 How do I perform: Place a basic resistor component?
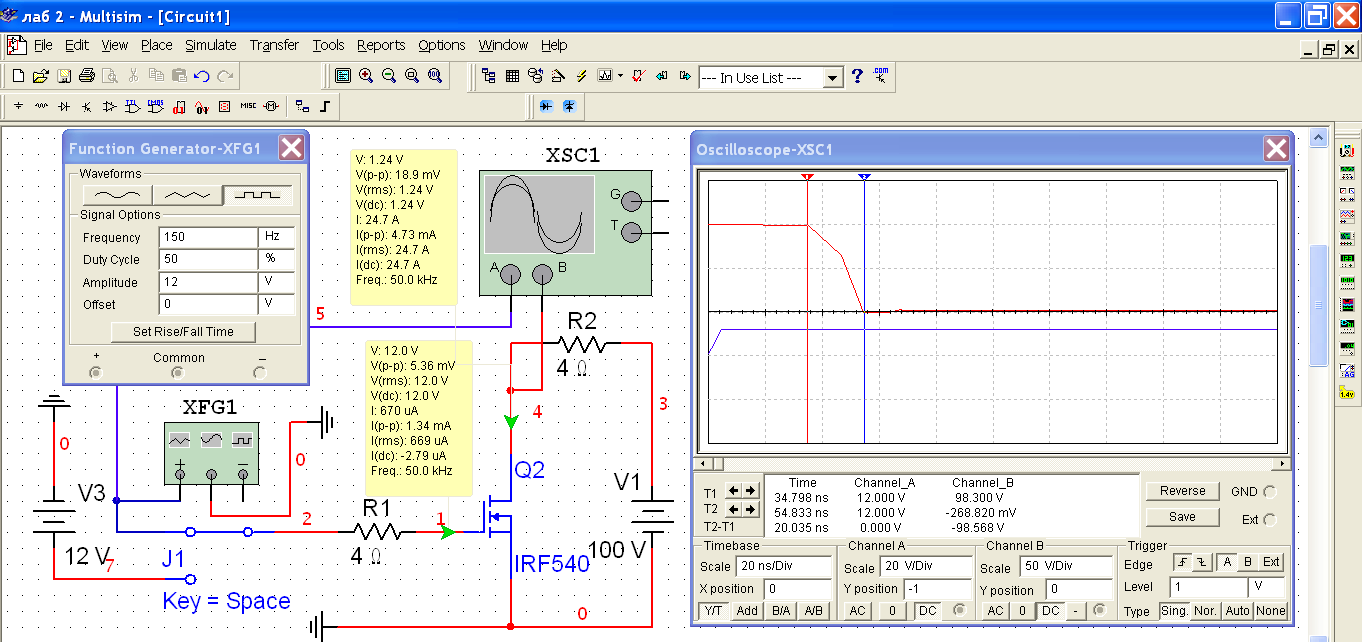[x=41, y=106]
